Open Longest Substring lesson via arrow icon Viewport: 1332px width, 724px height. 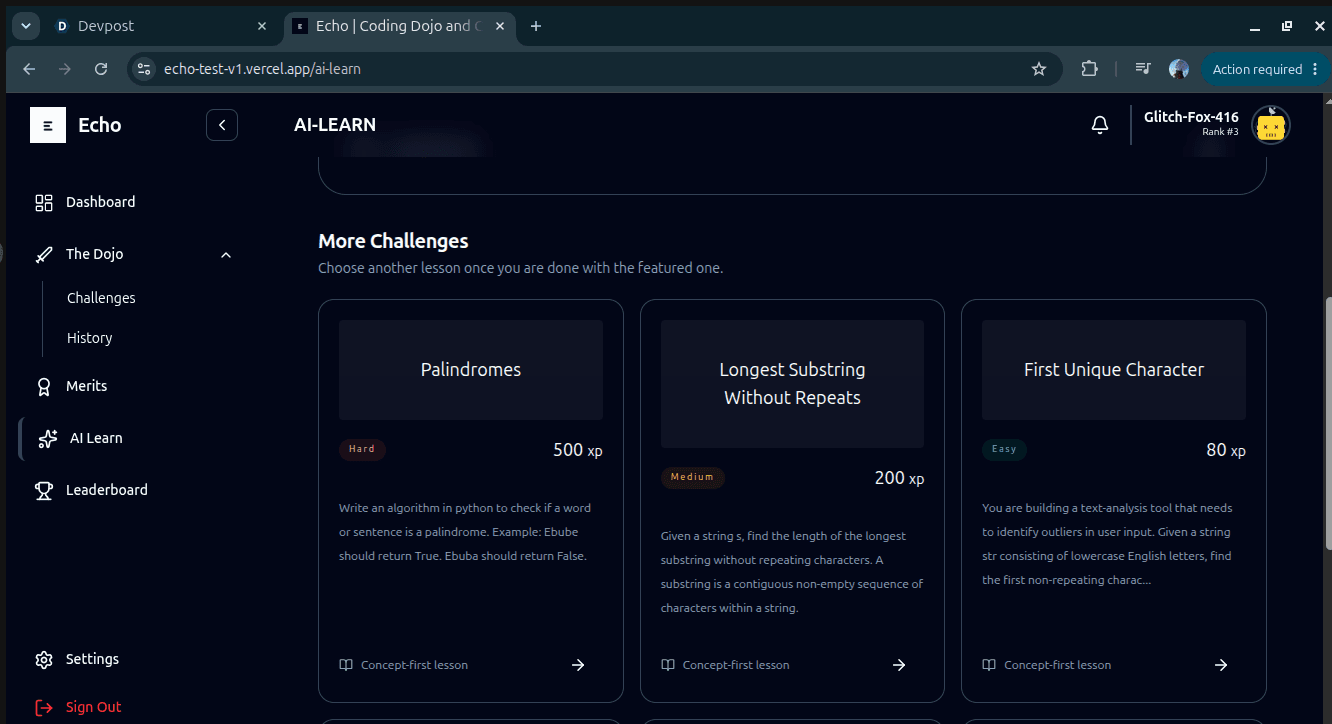899,665
